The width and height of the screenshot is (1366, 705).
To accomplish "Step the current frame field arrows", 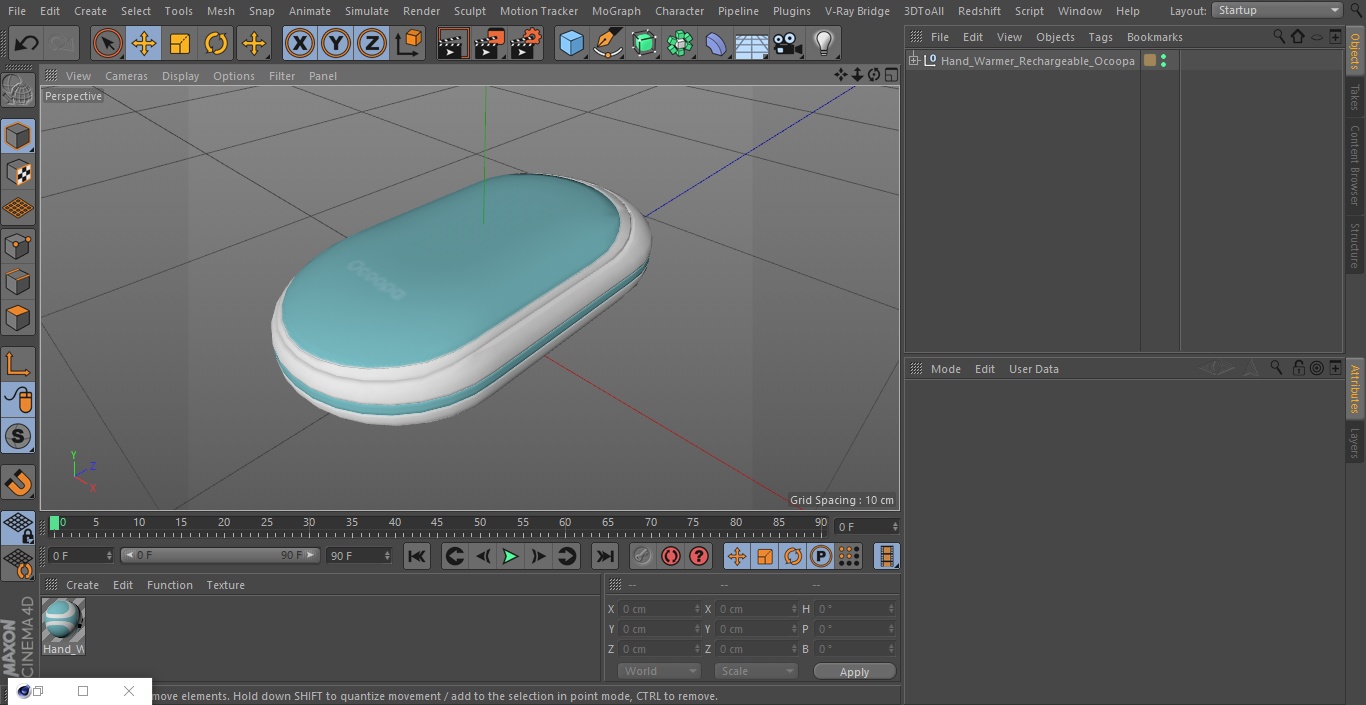I will (x=895, y=526).
